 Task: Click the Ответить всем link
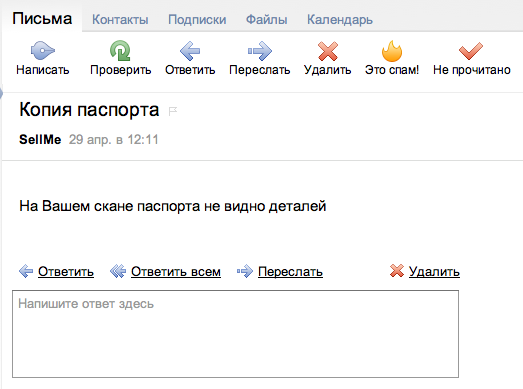coord(176,272)
